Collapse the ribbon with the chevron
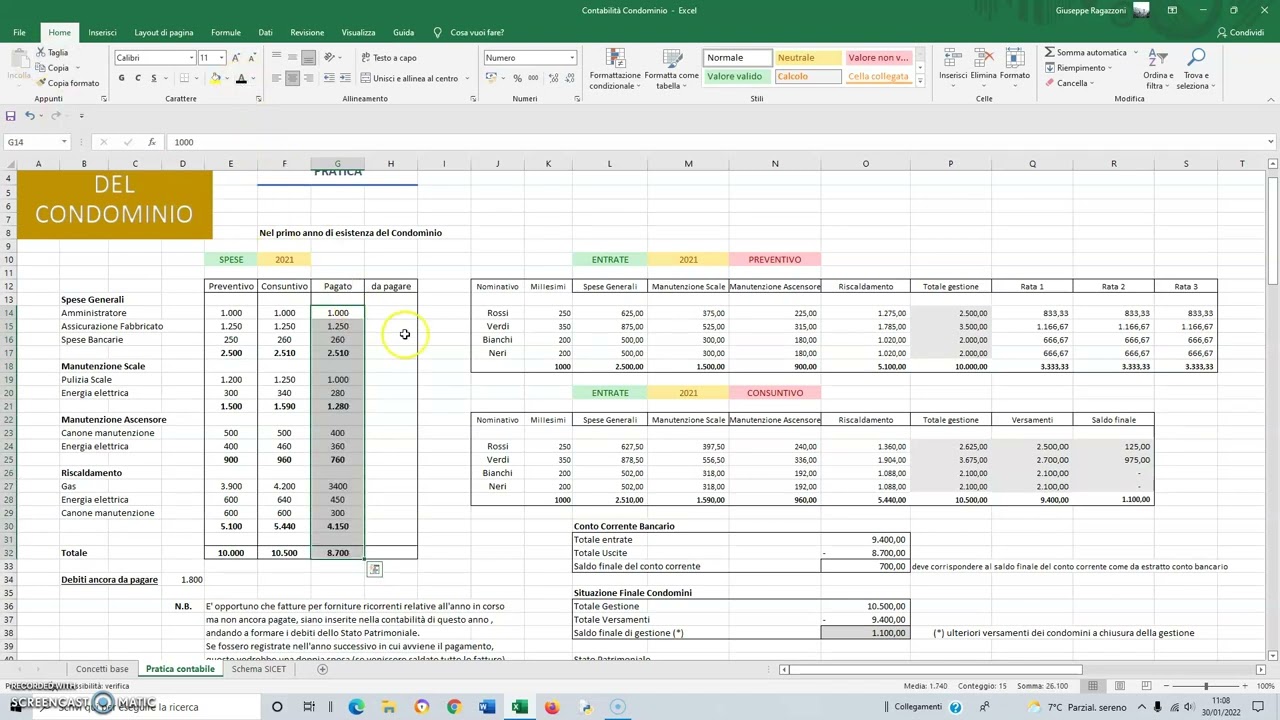Image resolution: width=1280 pixels, height=720 pixels. (1270, 99)
